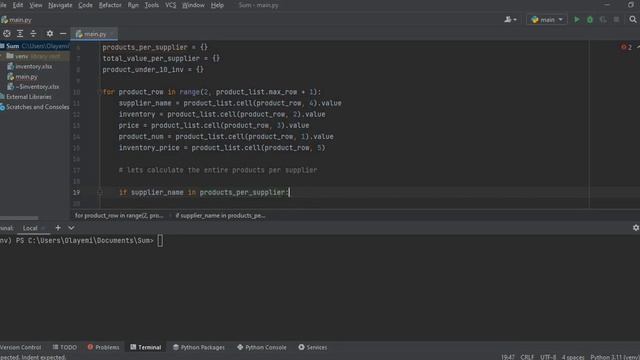
Task: Switch to the main.py editor tab
Action: pos(94,34)
